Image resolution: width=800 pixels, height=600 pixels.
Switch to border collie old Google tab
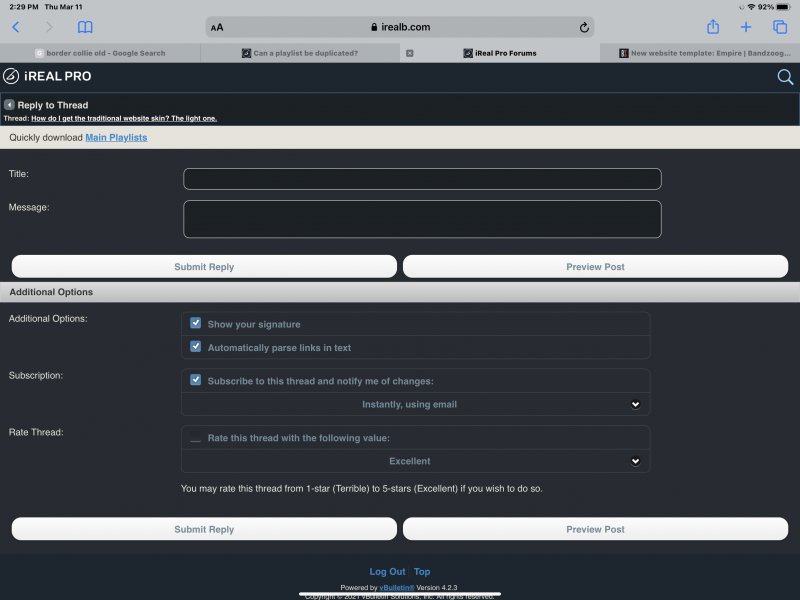tap(100, 53)
